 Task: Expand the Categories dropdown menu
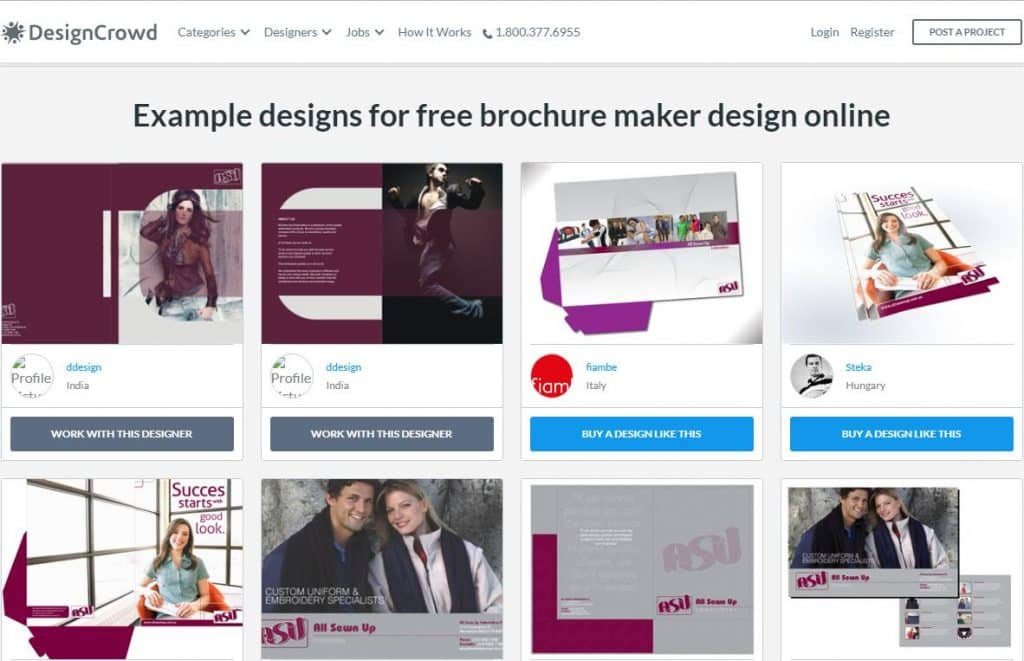pos(214,32)
